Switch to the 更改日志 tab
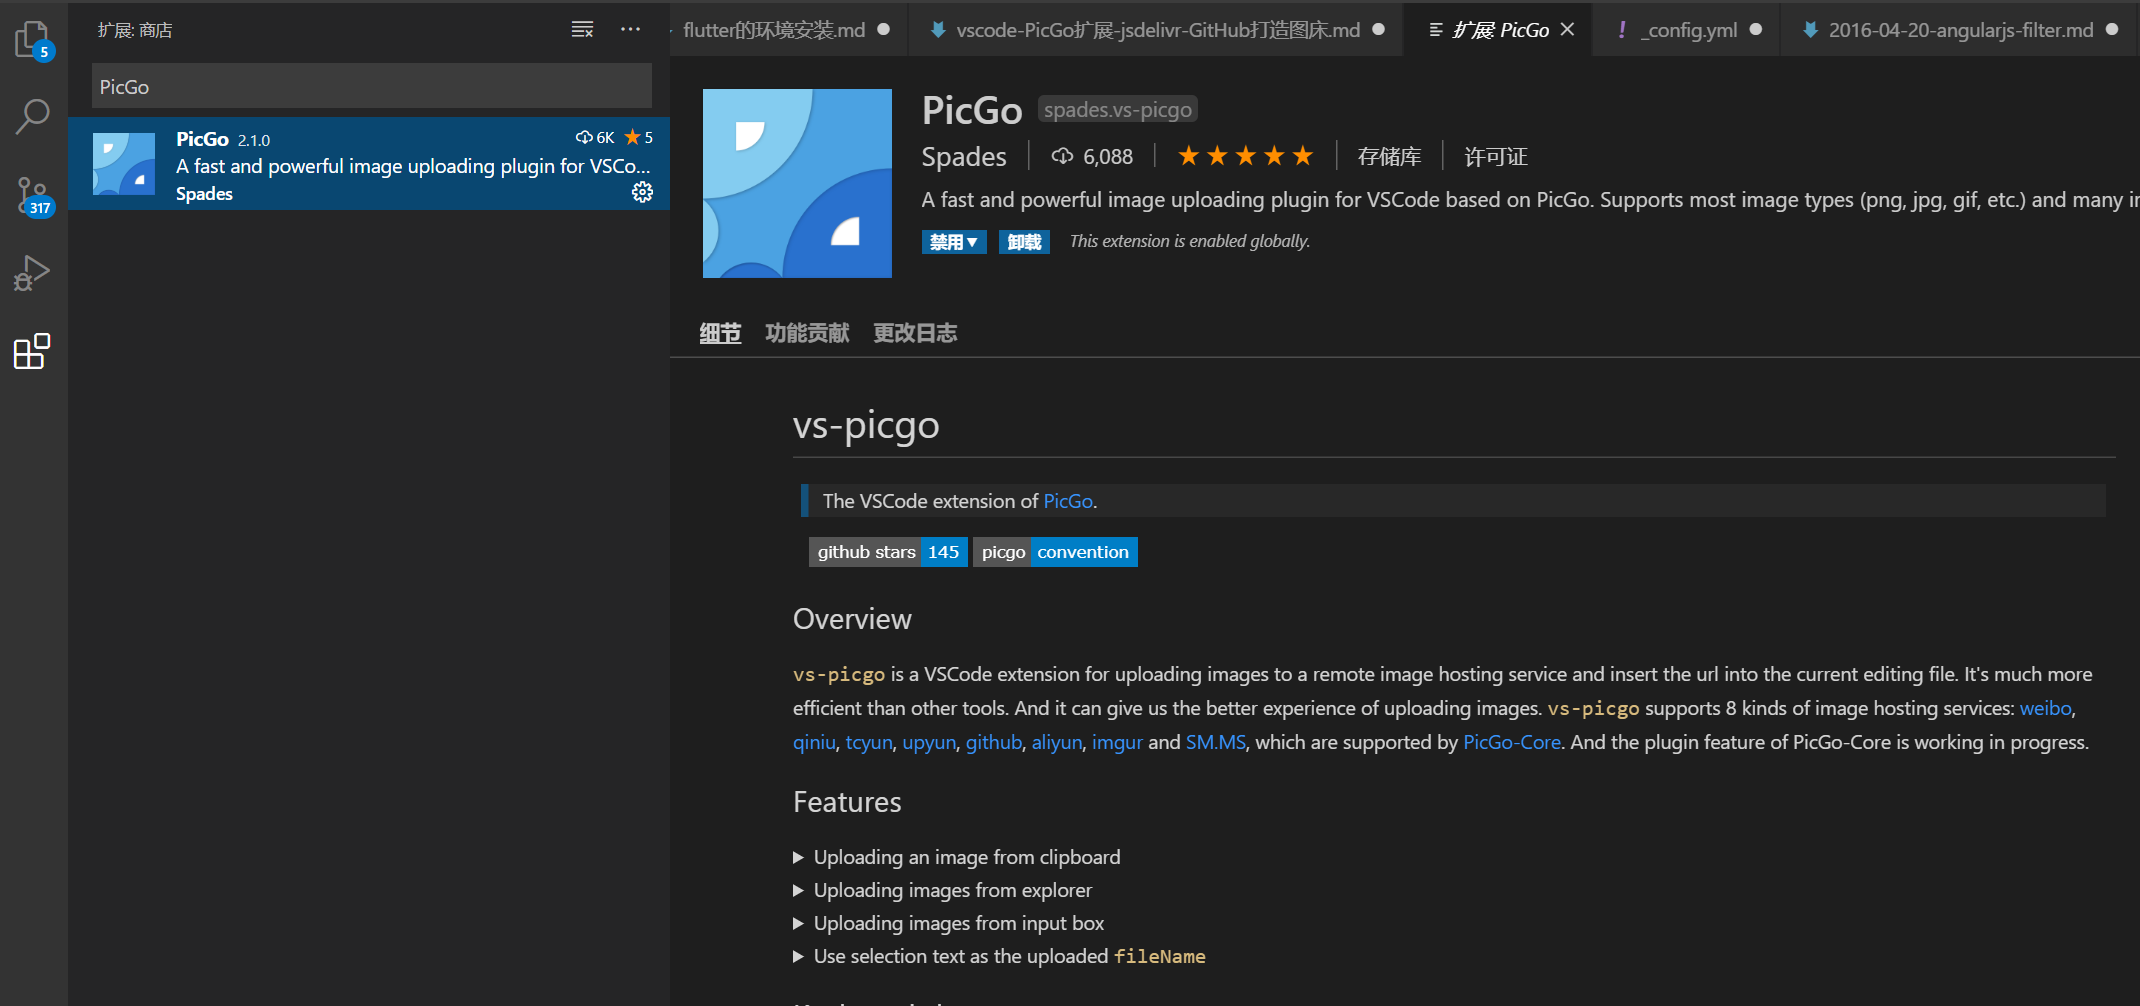 tap(915, 333)
